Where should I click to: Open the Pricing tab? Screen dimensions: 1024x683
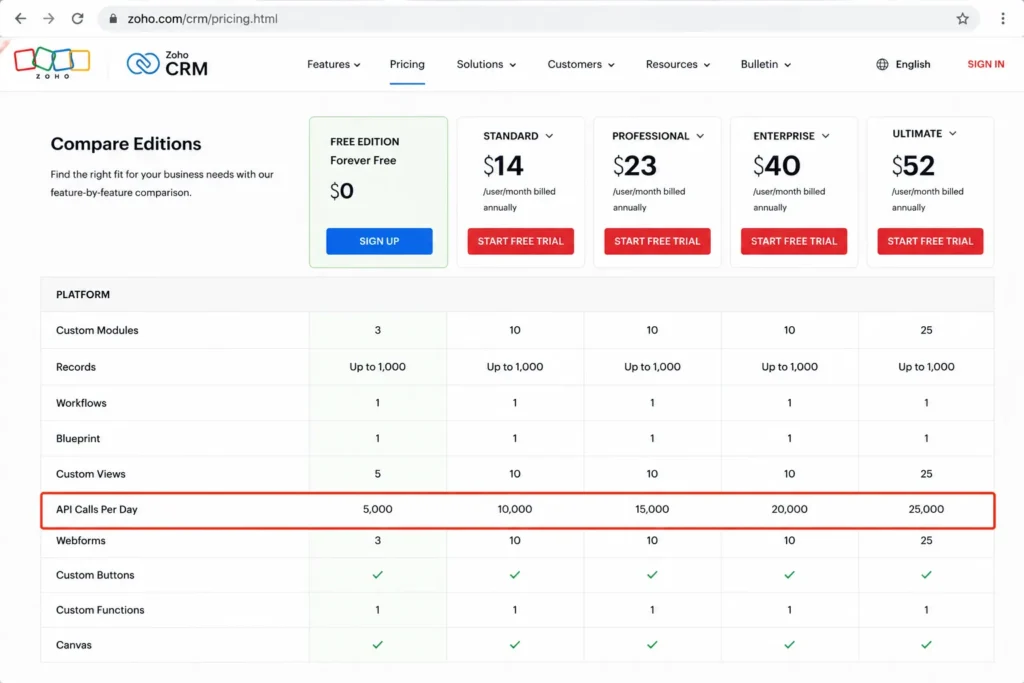[407, 64]
